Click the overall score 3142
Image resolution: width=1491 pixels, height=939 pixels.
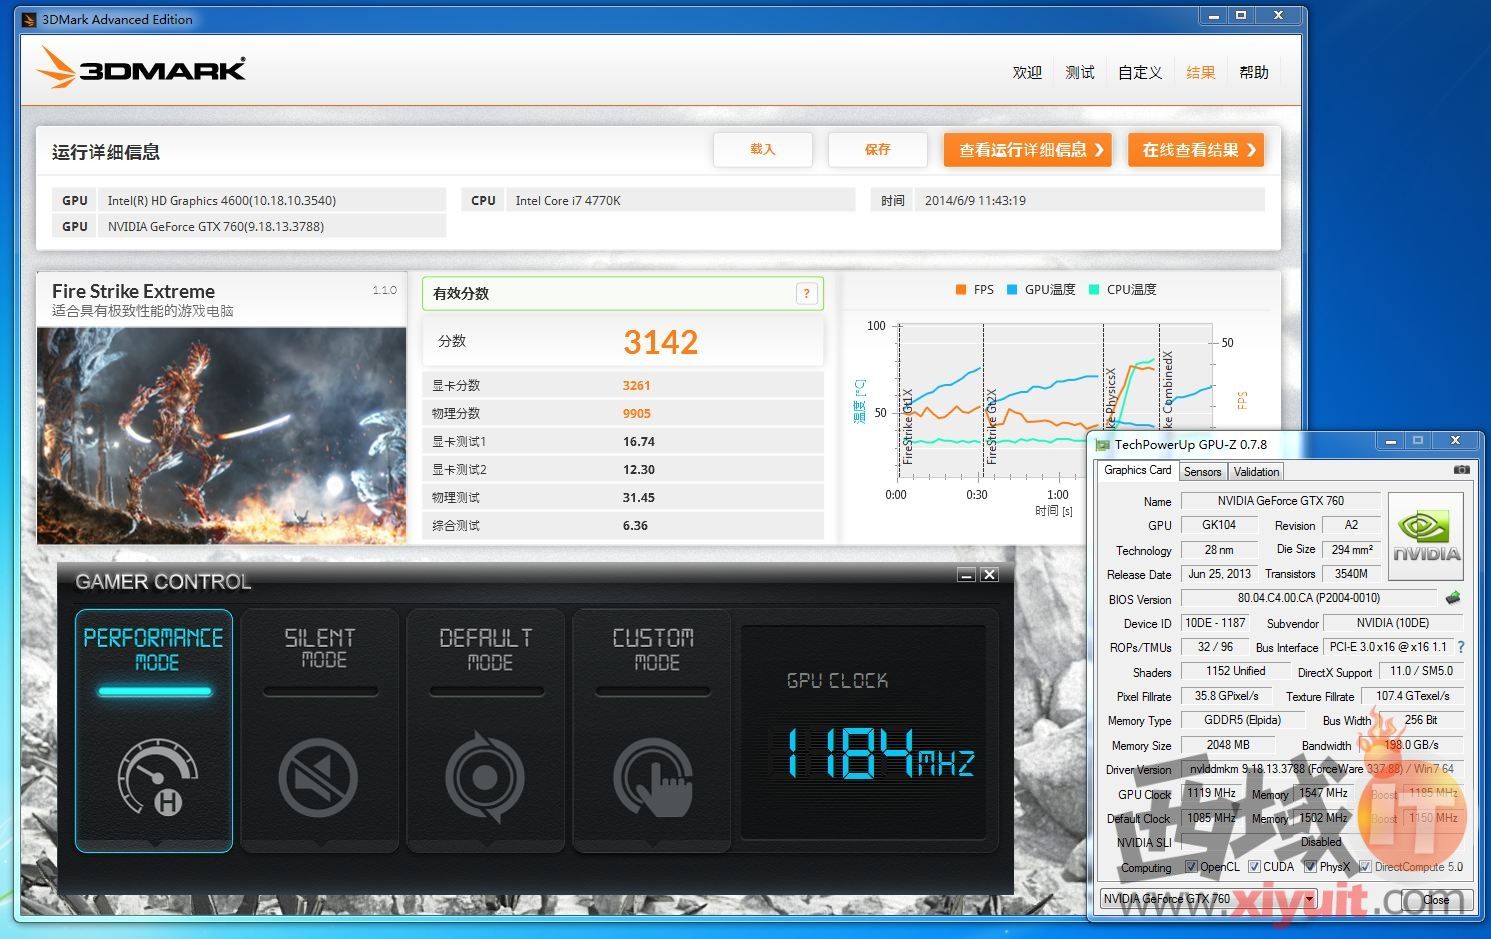coord(661,342)
